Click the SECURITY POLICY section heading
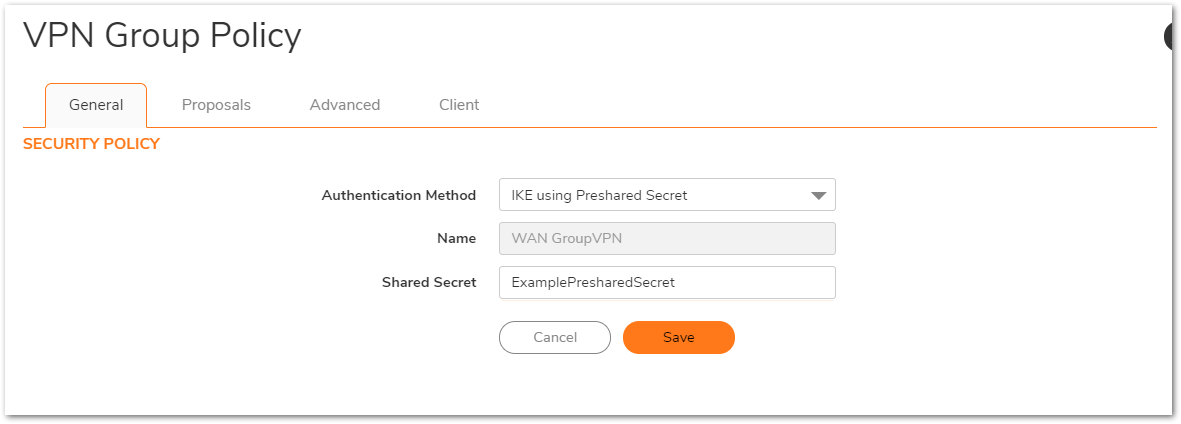The height and width of the screenshot is (424, 1181). pyautogui.click(x=91, y=144)
